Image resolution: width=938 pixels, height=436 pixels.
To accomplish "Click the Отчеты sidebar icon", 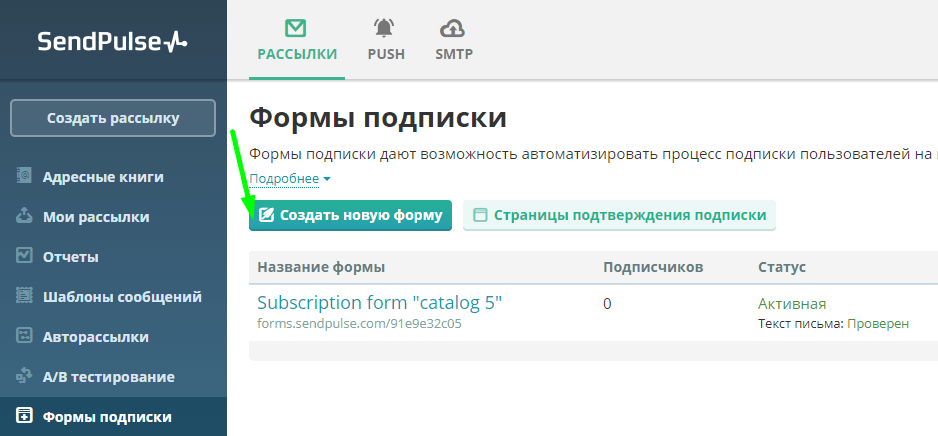I will click(x=25, y=256).
